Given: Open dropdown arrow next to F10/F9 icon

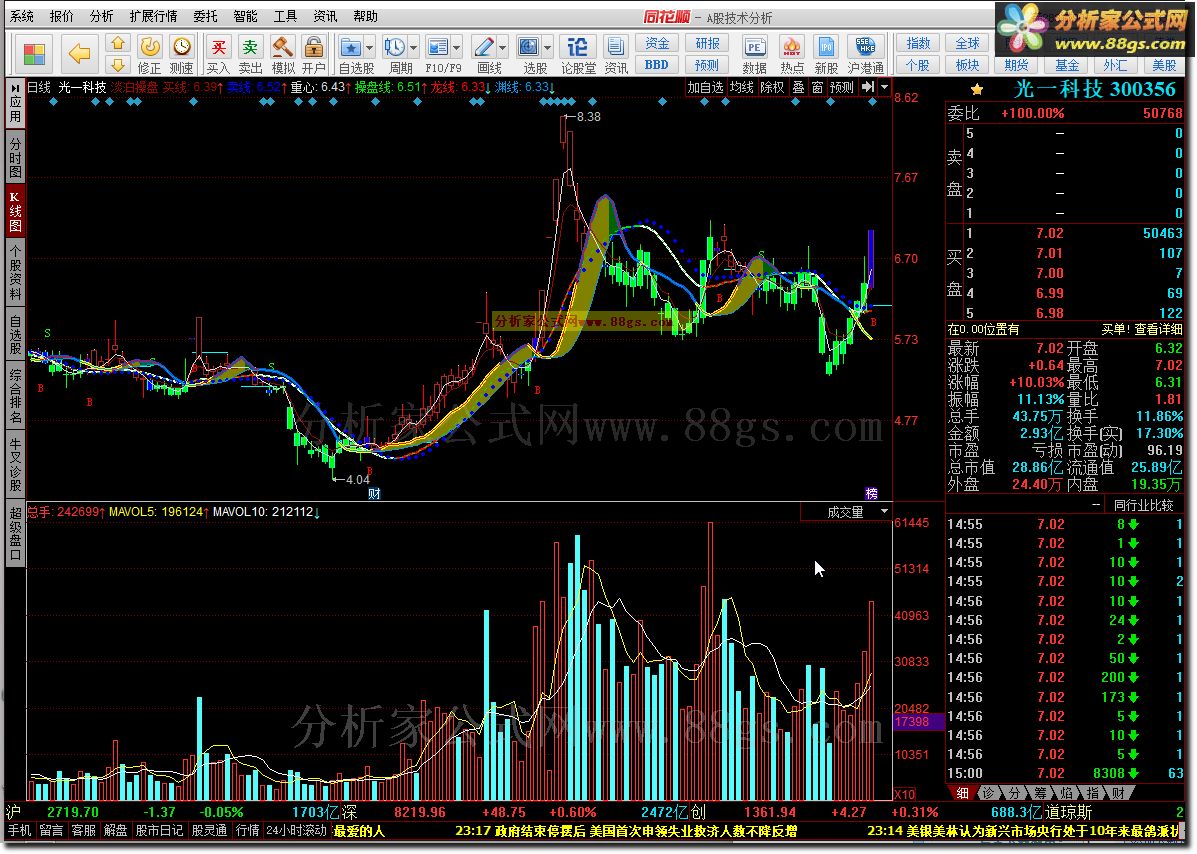Looking at the screenshot, I should [457, 48].
